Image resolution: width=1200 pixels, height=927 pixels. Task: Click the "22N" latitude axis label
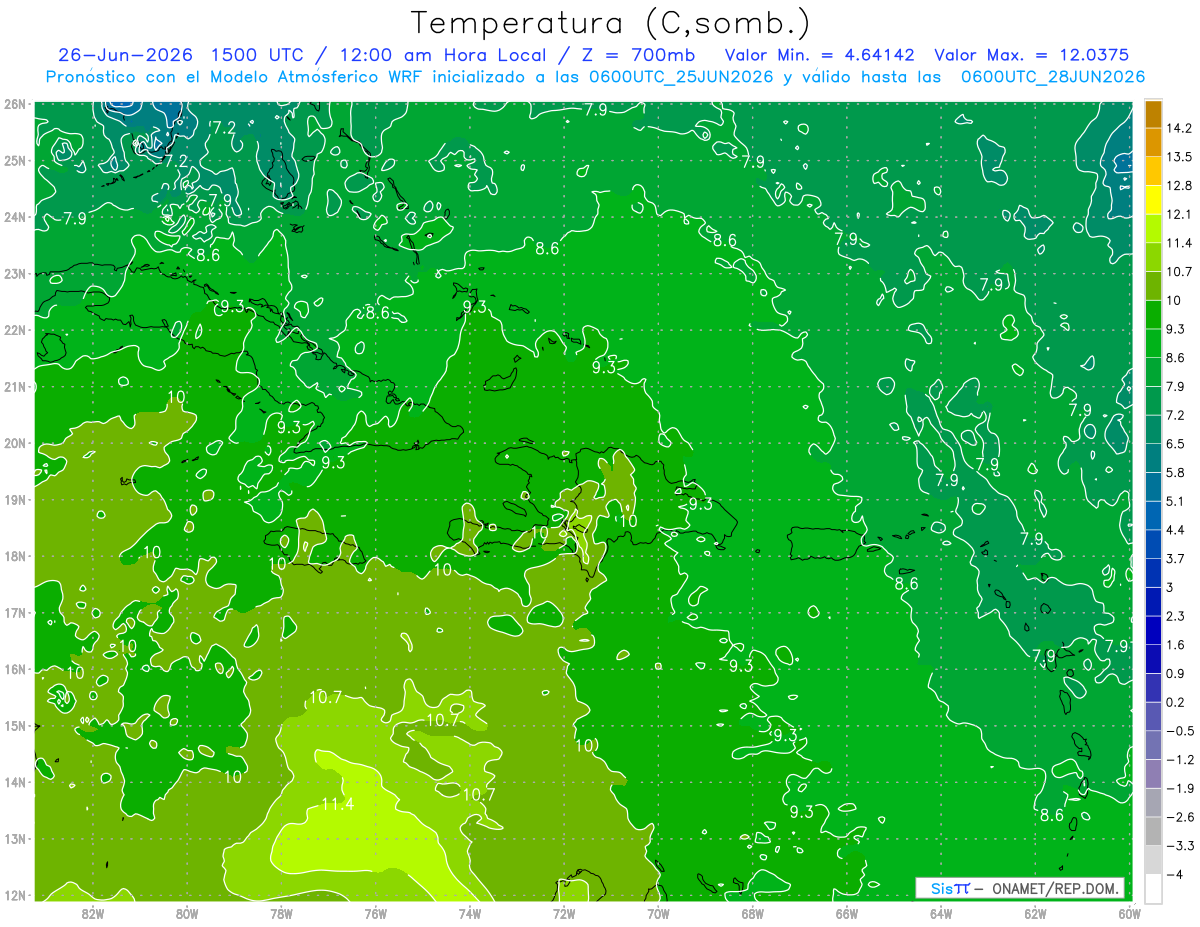(14, 329)
